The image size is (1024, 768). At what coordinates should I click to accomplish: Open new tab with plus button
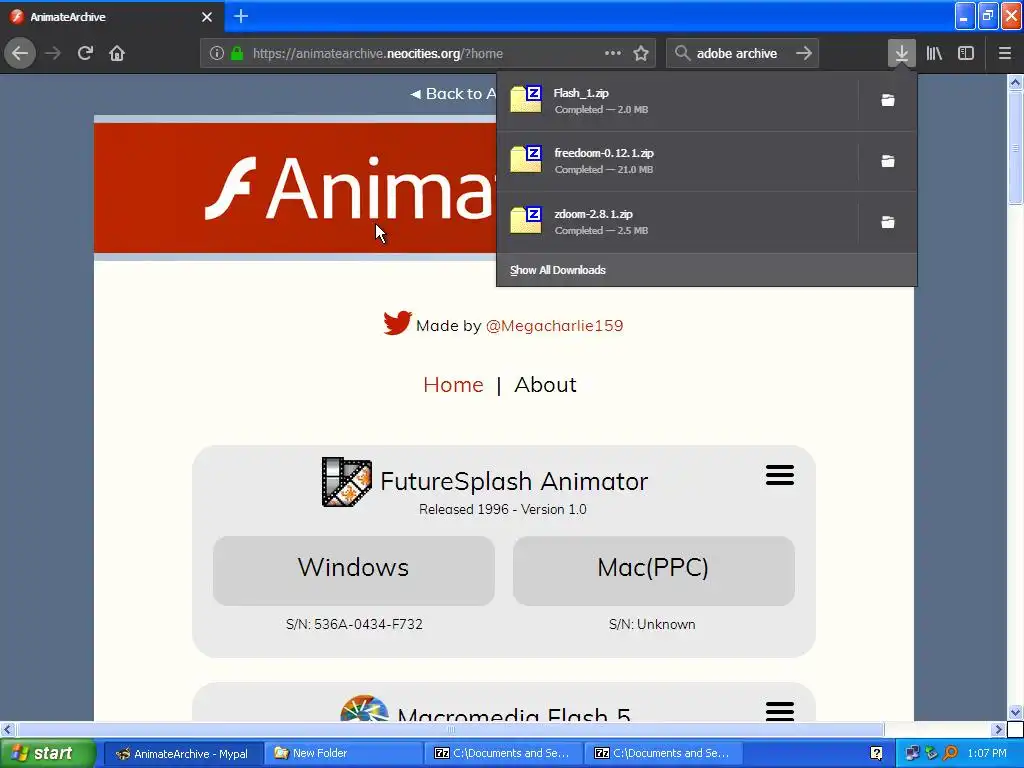pyautogui.click(x=240, y=16)
